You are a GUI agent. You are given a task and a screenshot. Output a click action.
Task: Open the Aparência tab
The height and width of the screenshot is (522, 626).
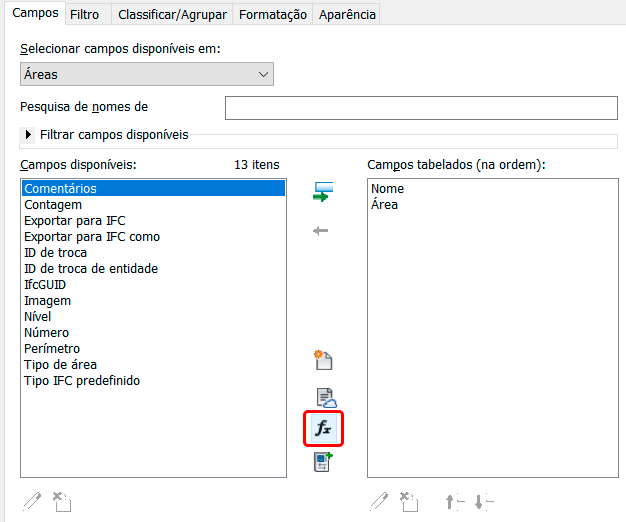point(347,14)
